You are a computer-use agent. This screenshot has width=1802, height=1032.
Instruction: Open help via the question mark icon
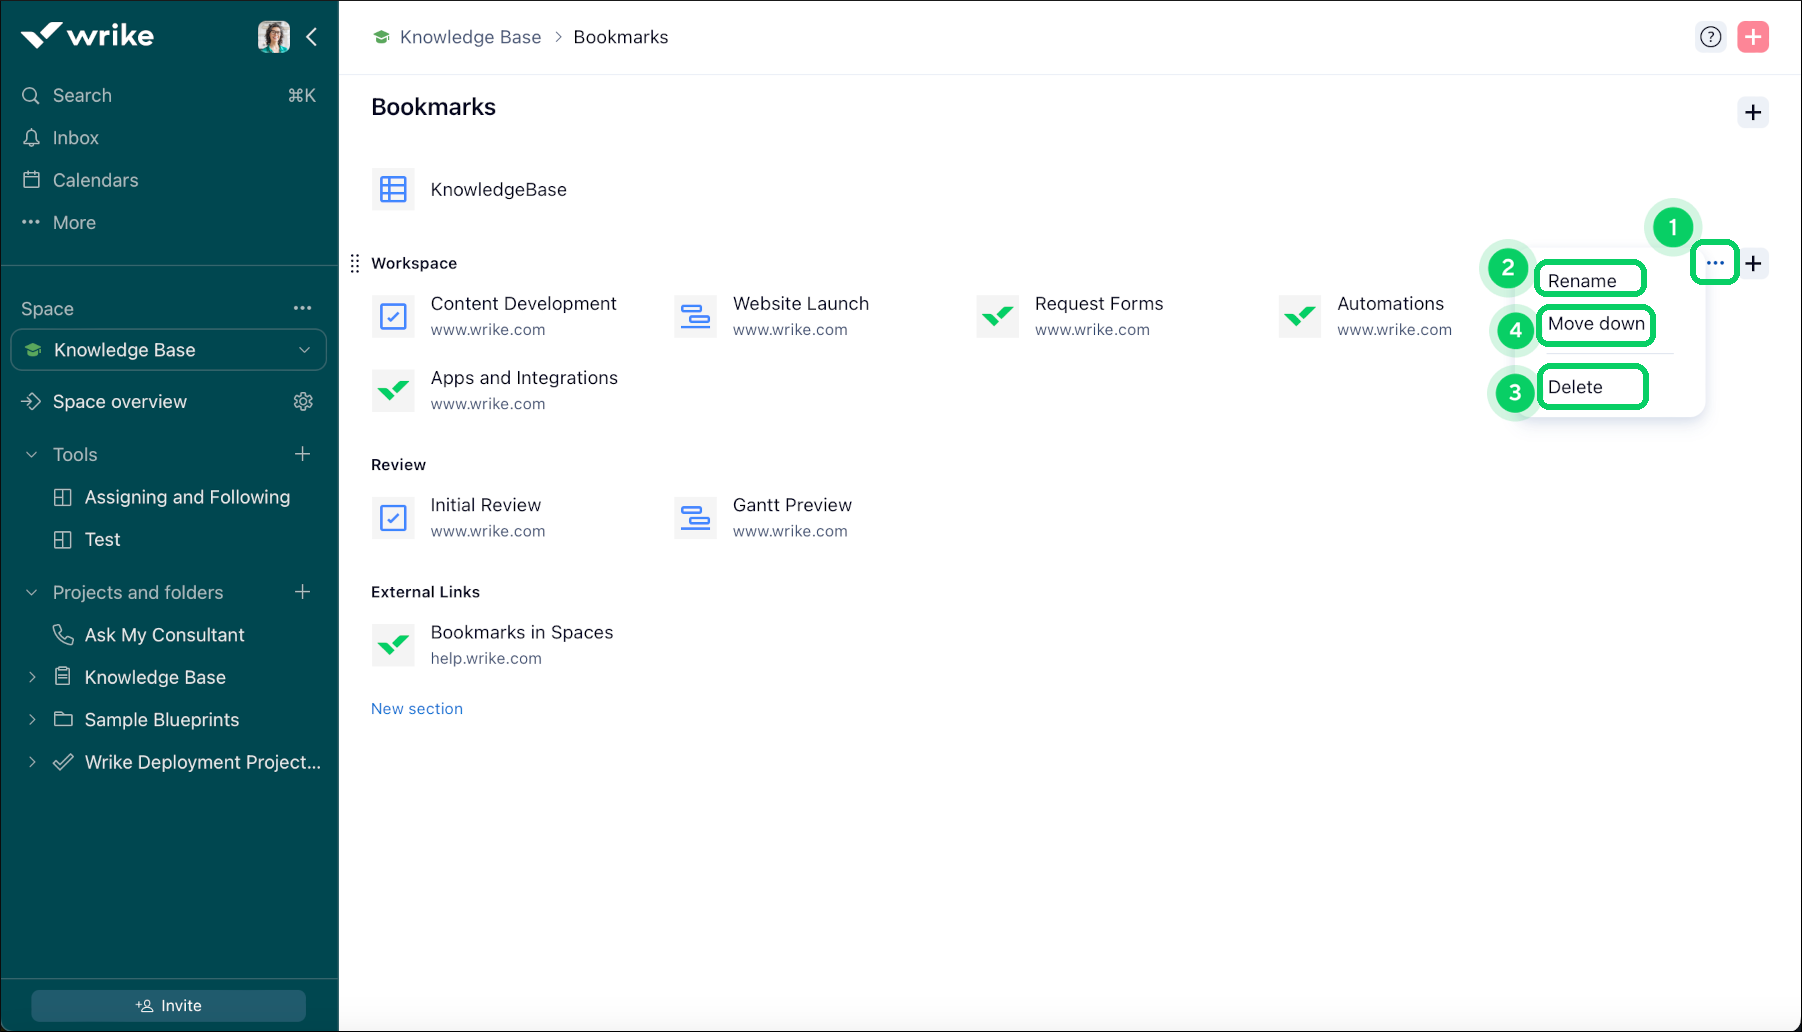coord(1711,36)
